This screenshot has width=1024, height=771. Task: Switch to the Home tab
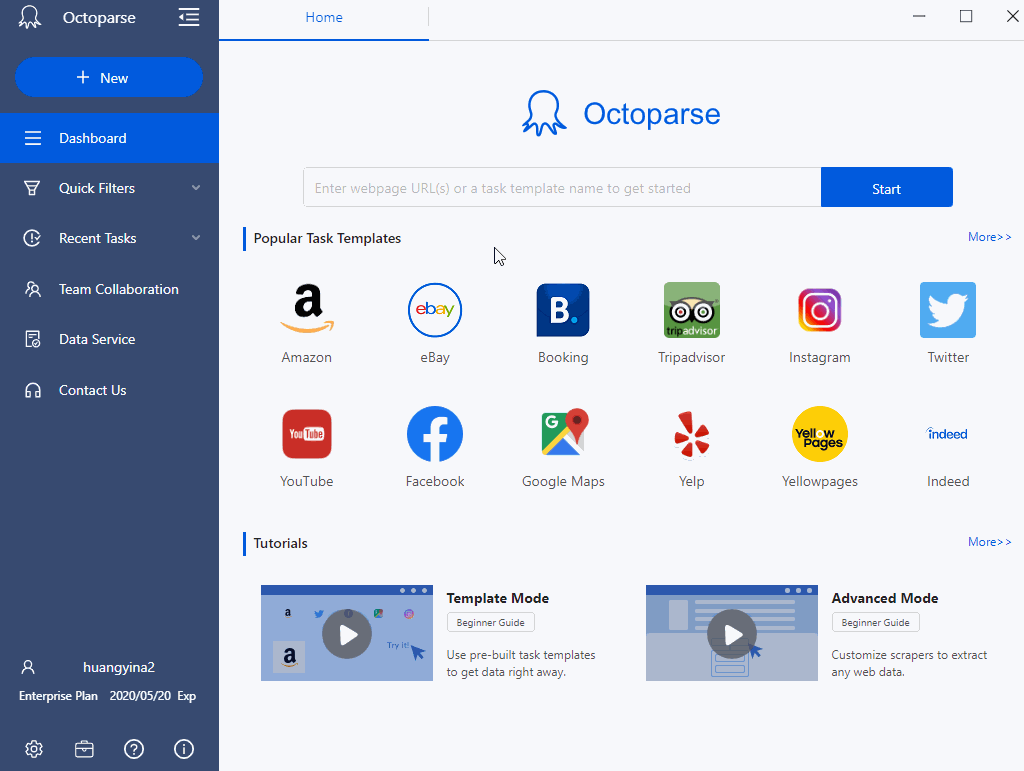click(x=324, y=18)
